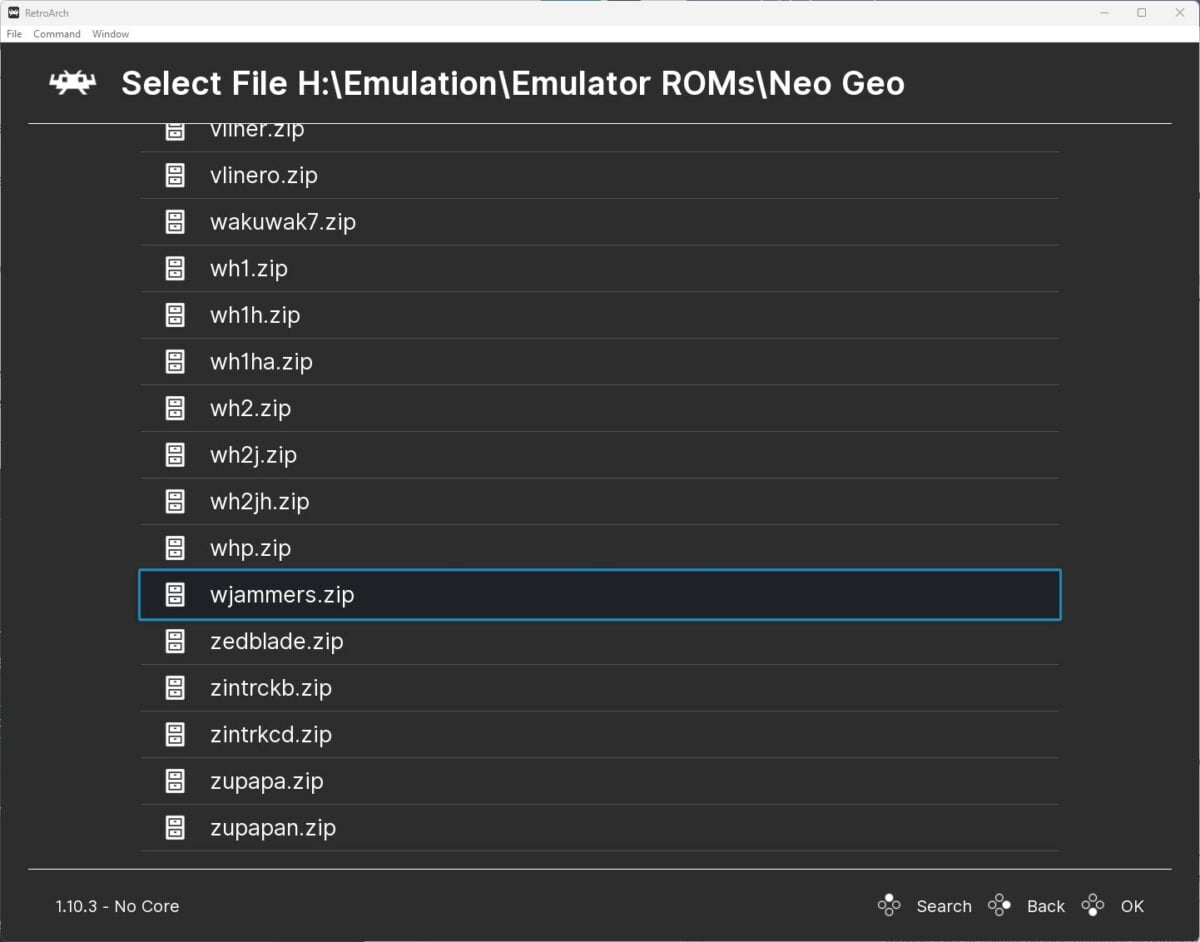
Task: Click the file icon beside zupapa.zip
Action: click(x=176, y=781)
